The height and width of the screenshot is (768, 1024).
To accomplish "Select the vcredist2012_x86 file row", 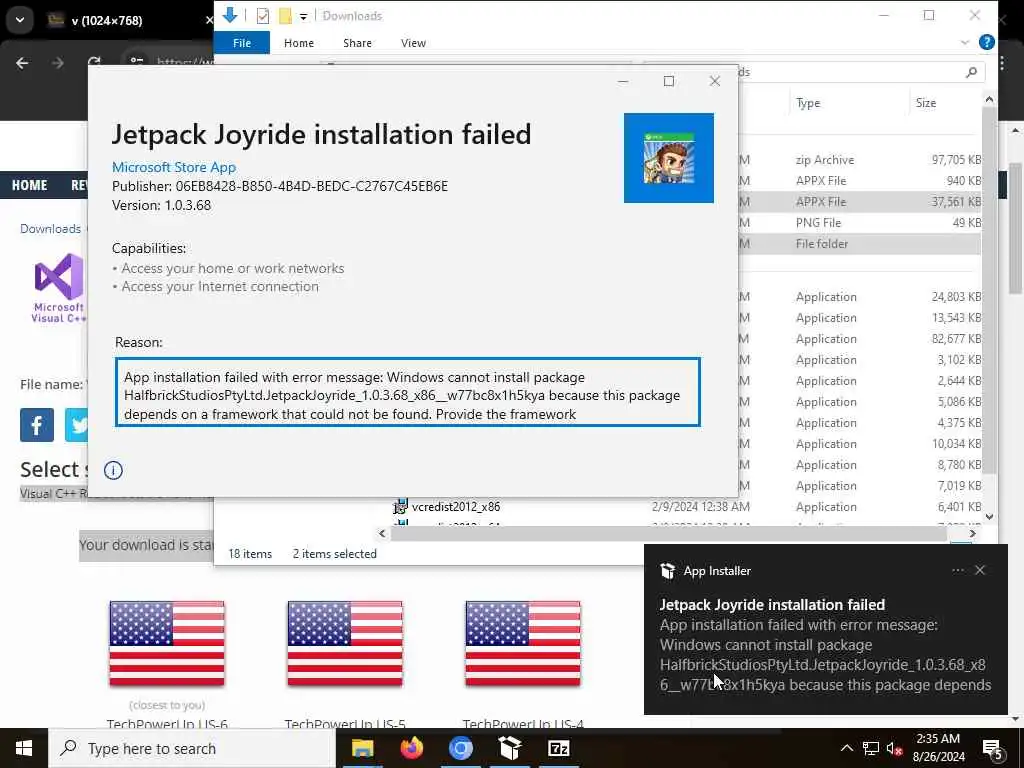I will pos(456,507).
